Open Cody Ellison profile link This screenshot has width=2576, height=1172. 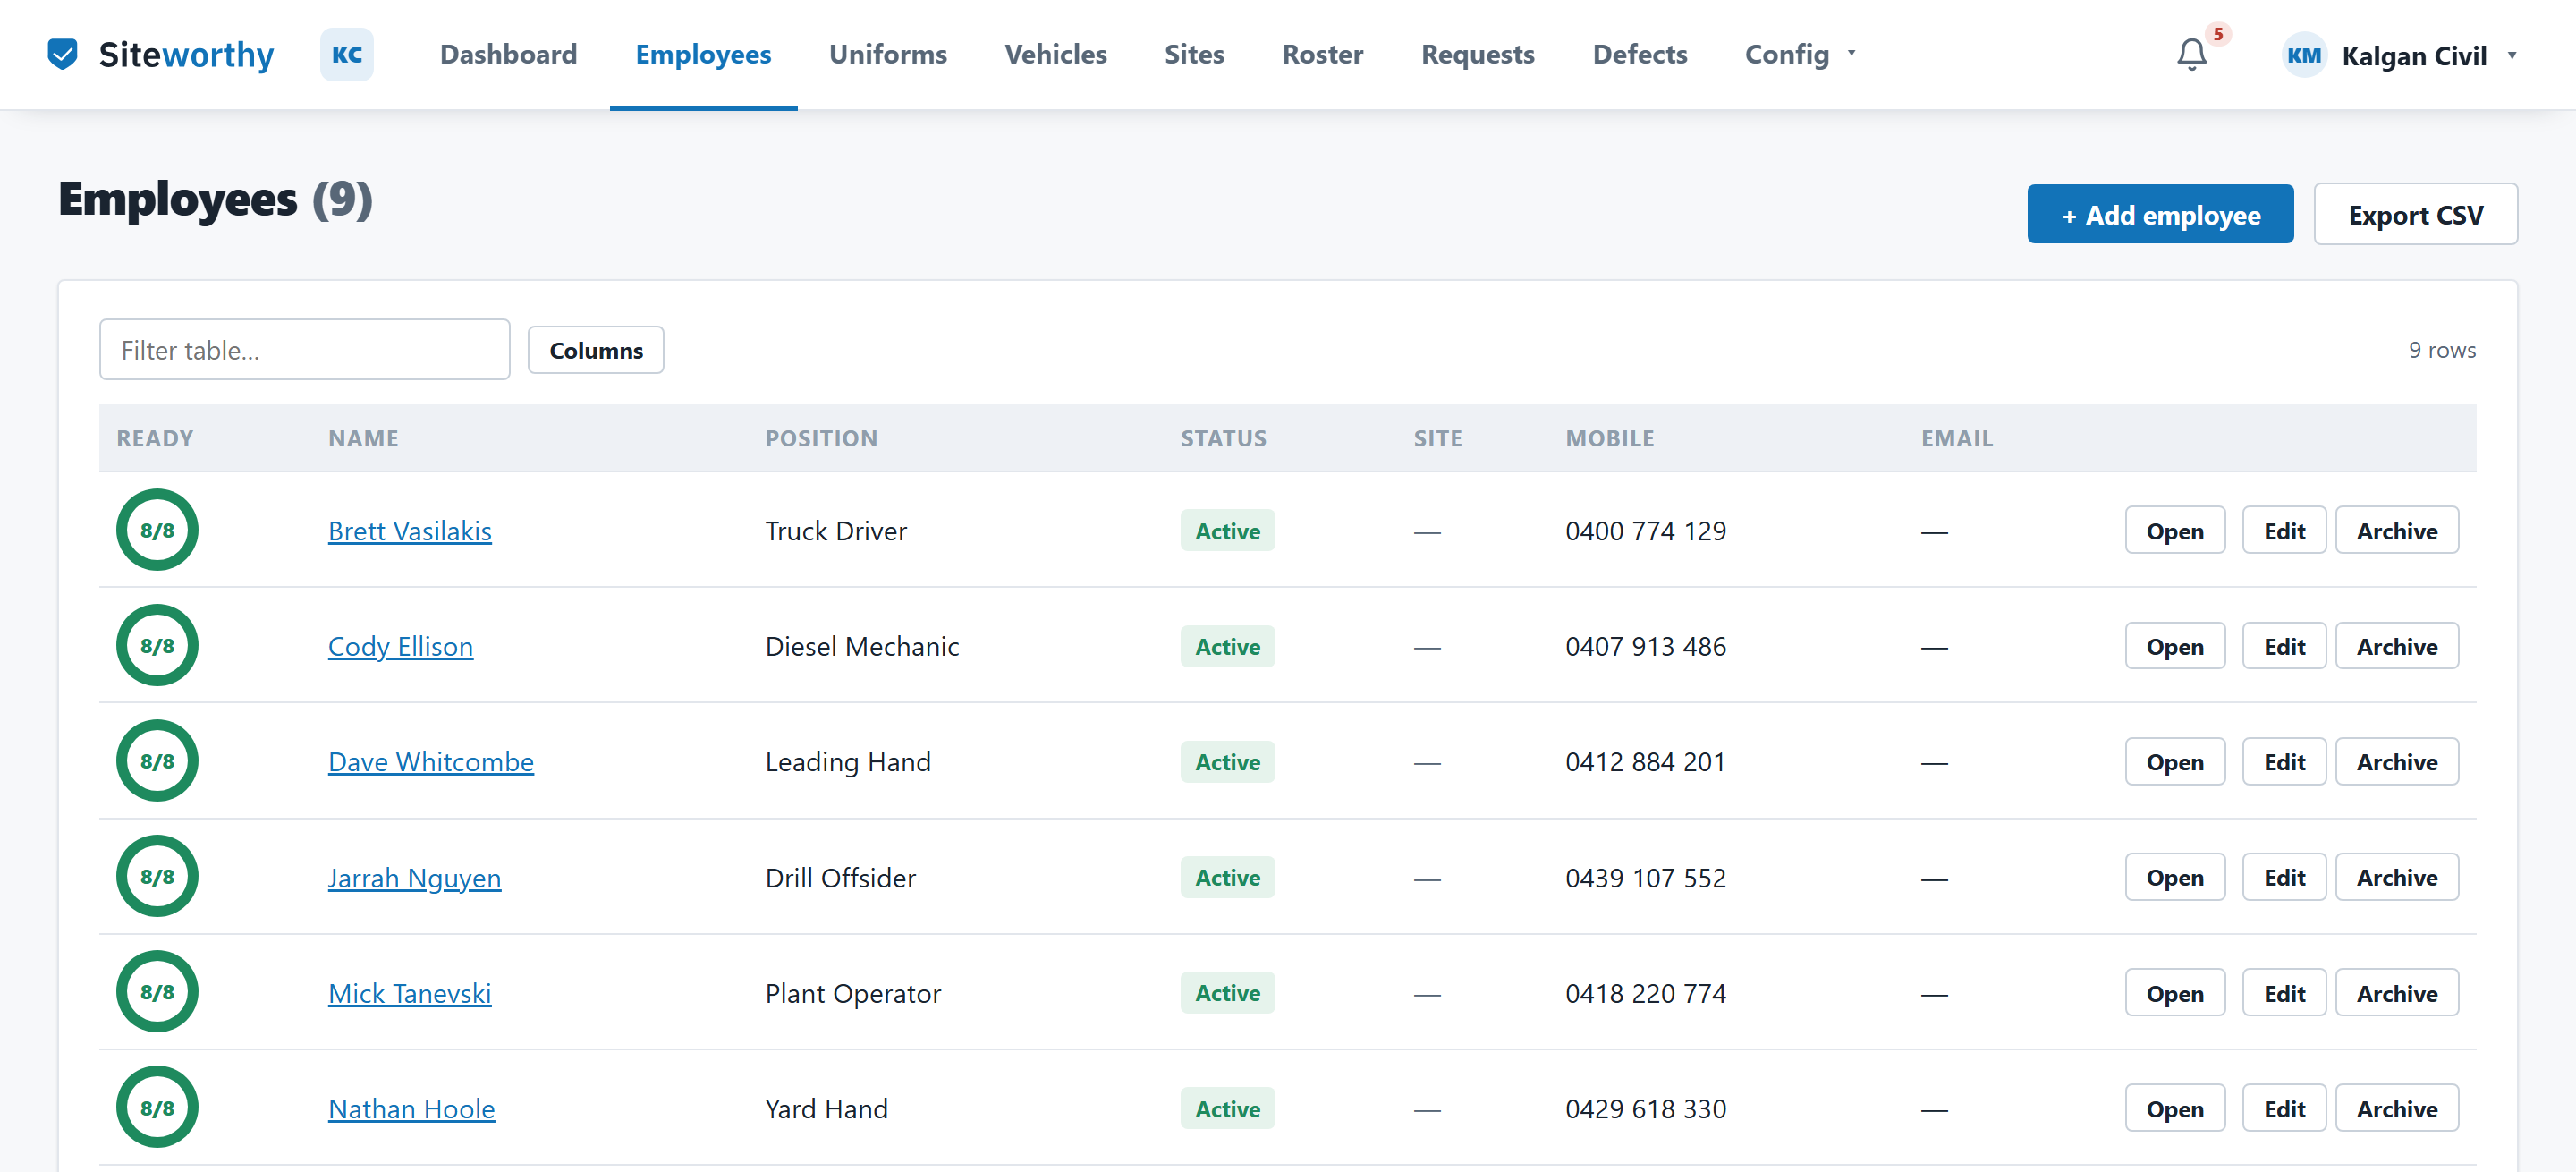[x=400, y=646]
